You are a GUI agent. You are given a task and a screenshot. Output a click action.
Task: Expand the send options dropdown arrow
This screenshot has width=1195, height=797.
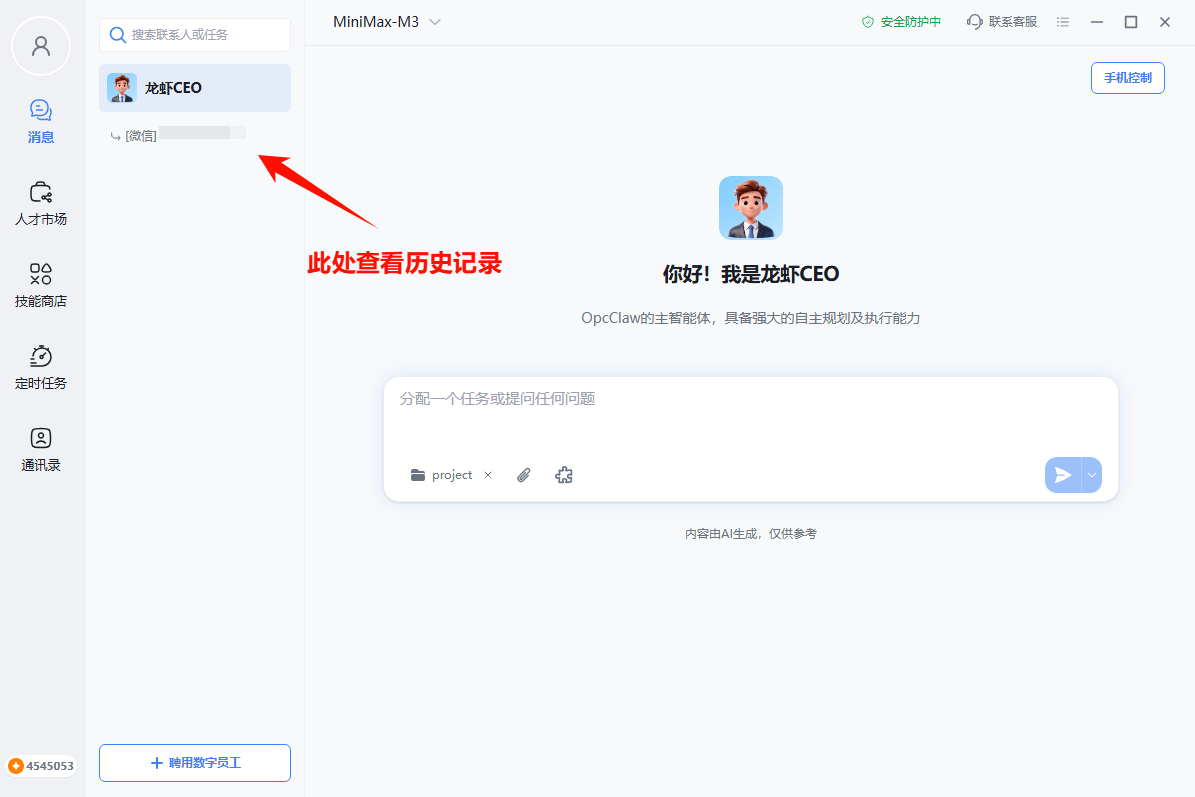(1092, 475)
